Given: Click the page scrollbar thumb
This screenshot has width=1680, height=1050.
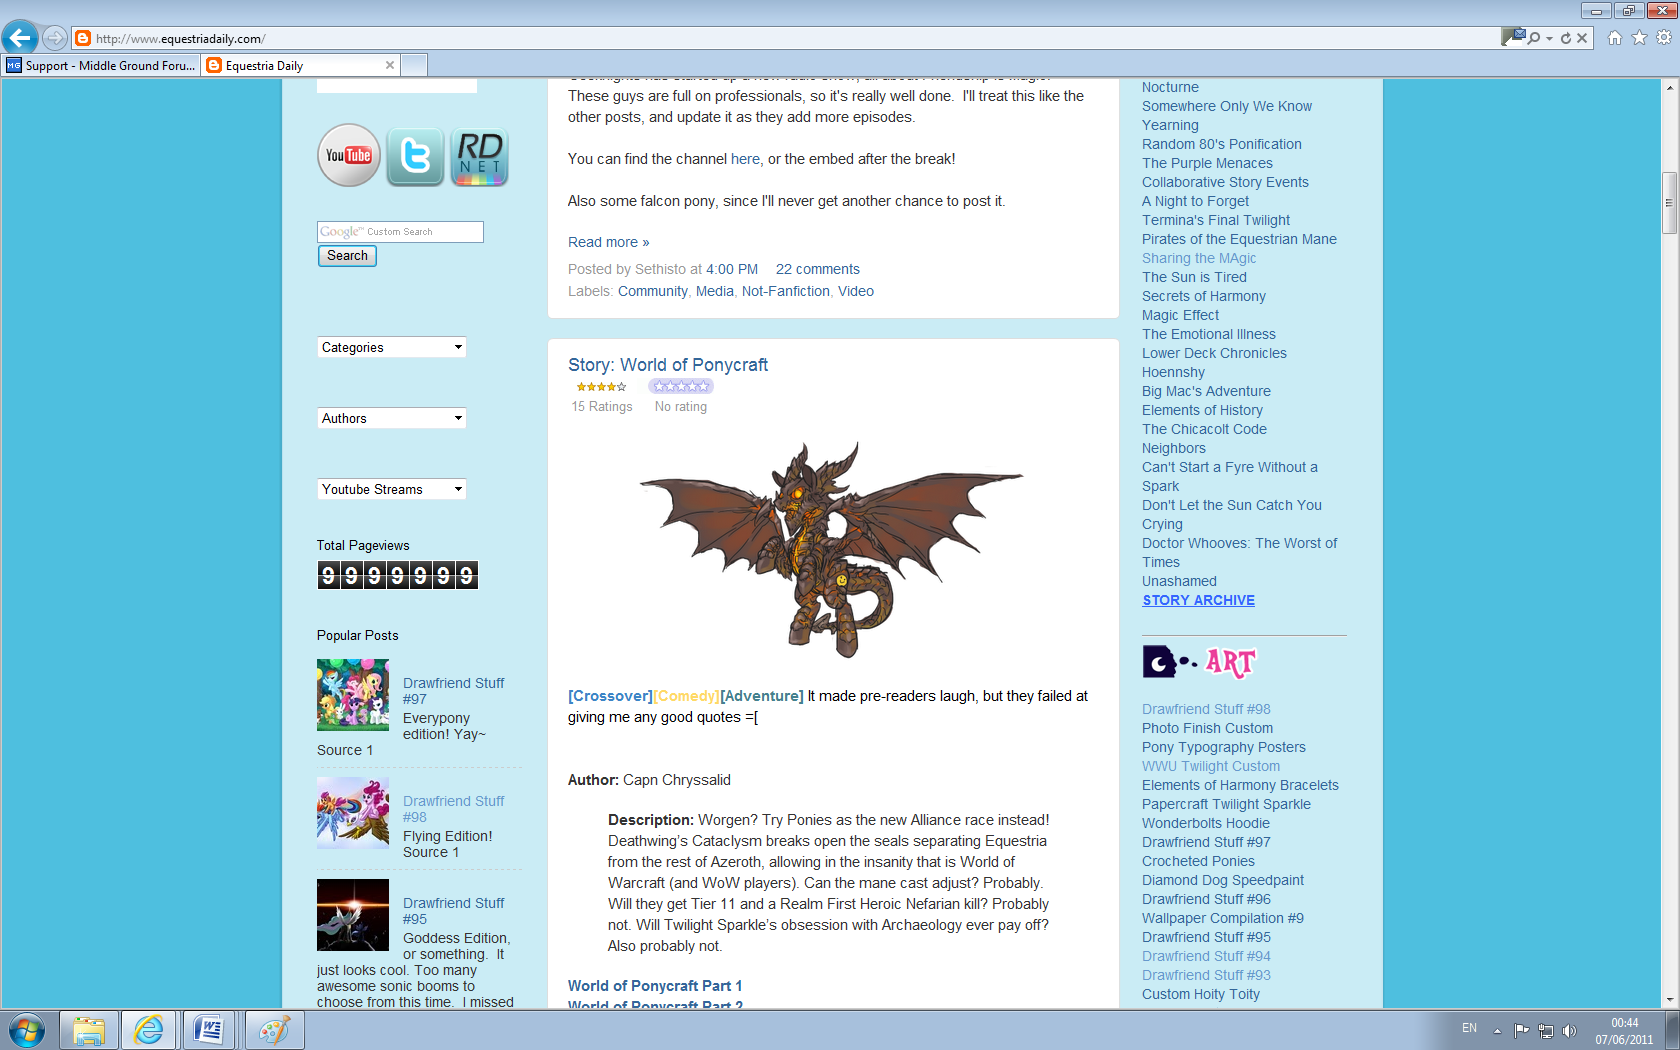Looking at the screenshot, I should pyautogui.click(x=1669, y=203).
